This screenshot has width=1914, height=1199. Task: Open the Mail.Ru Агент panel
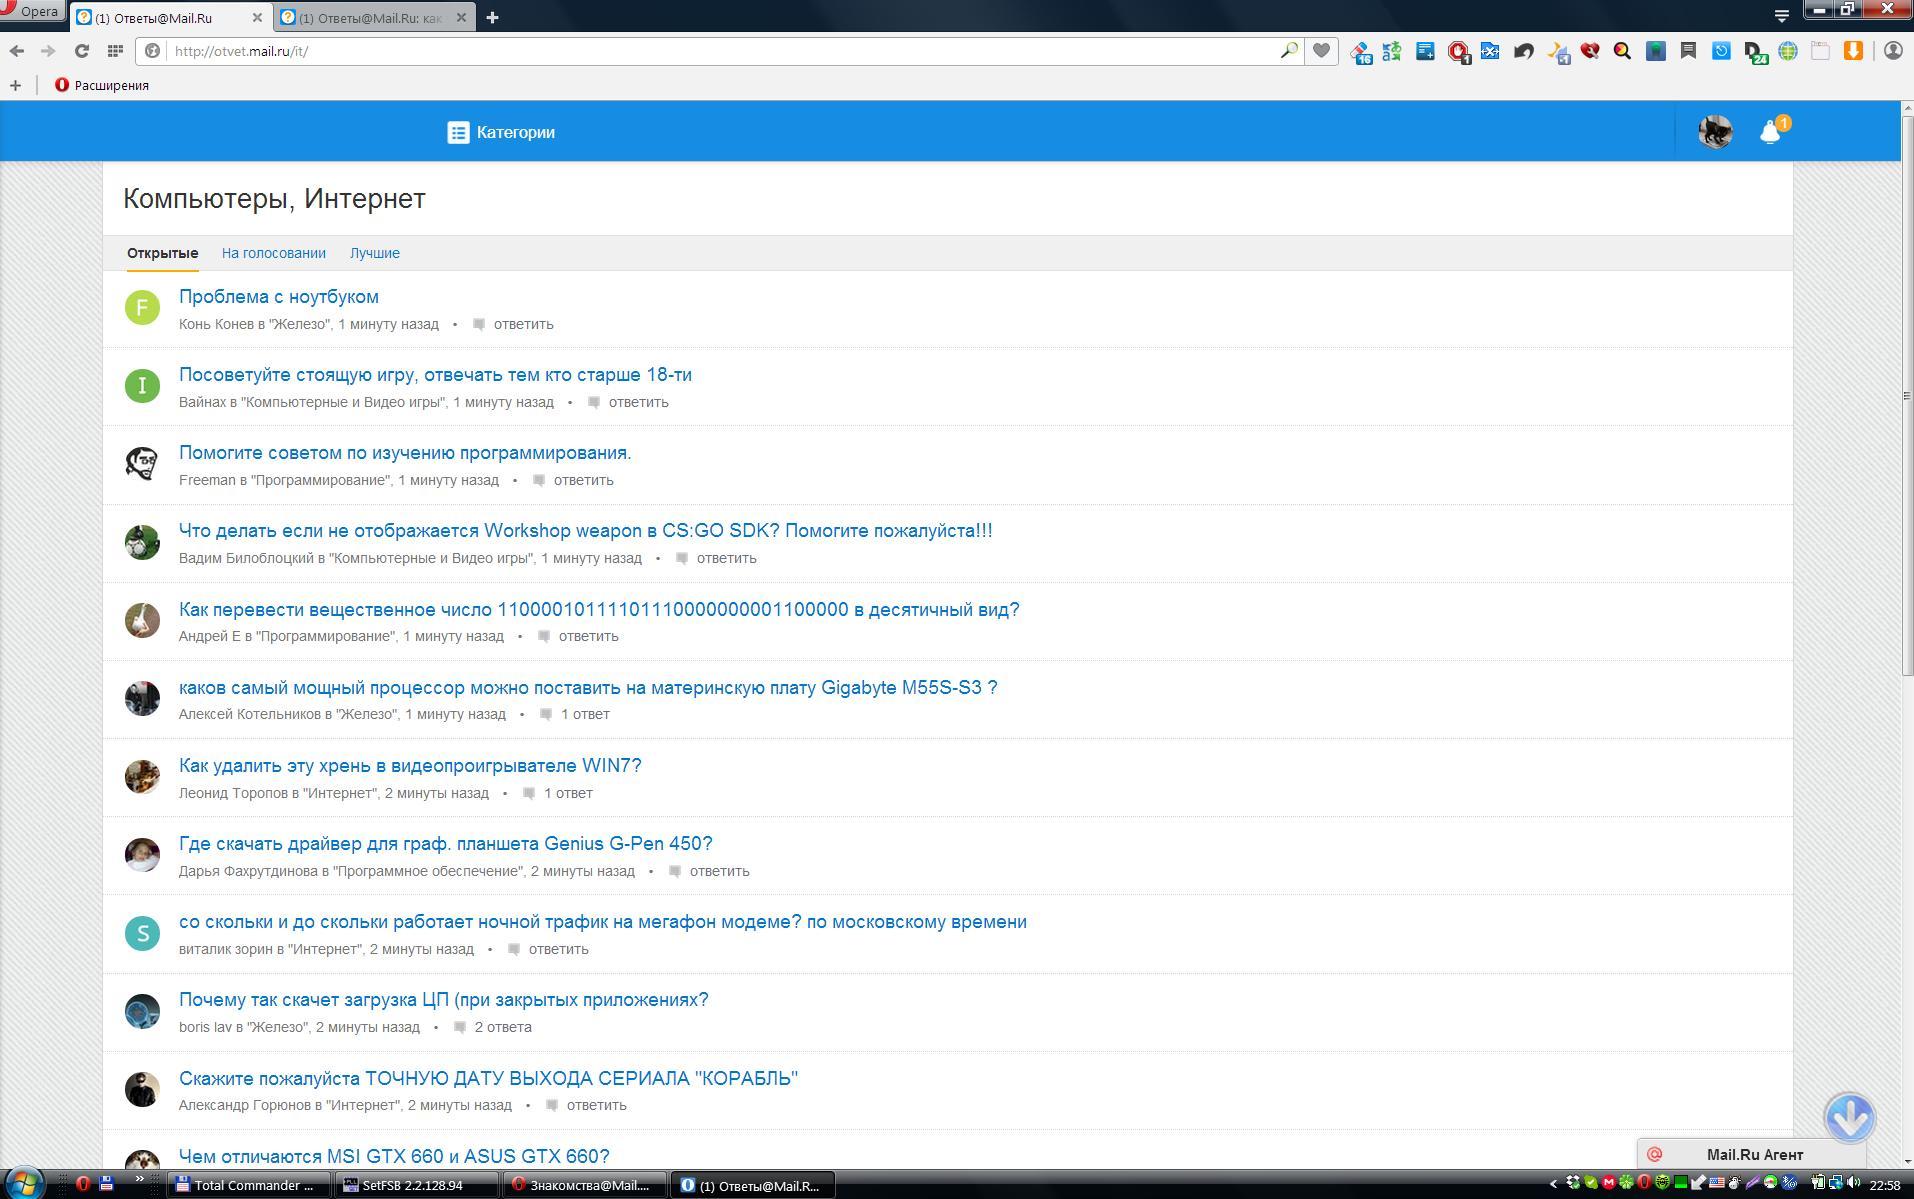(1752, 1154)
